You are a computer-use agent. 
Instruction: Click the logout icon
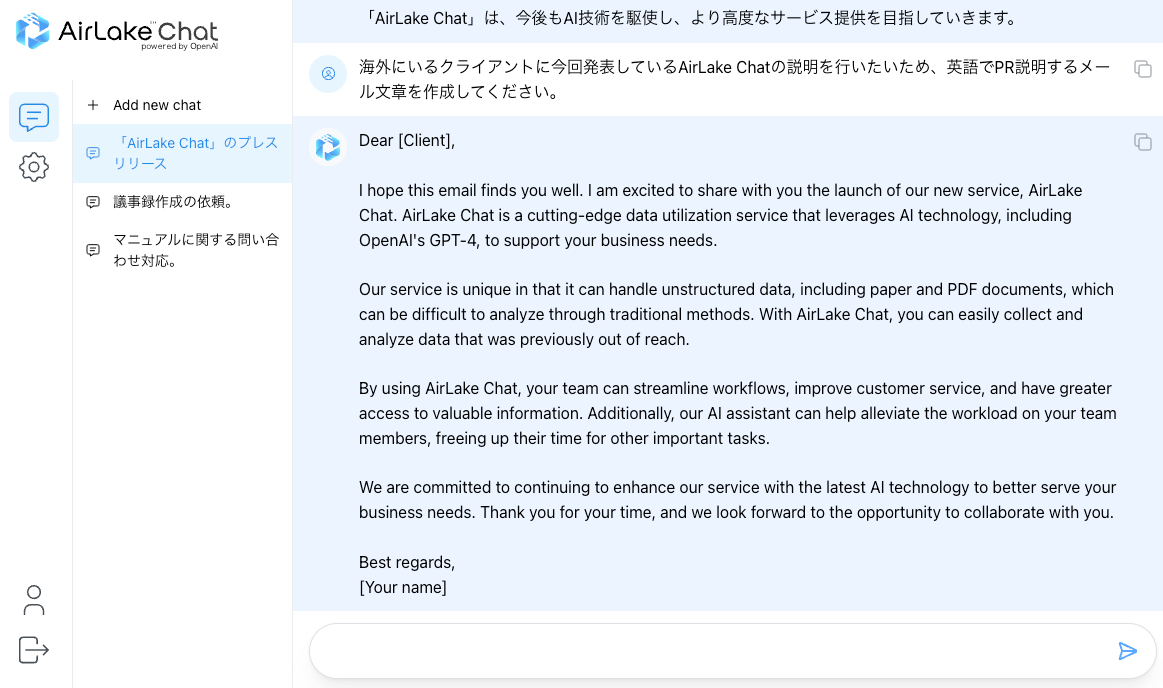coord(34,650)
